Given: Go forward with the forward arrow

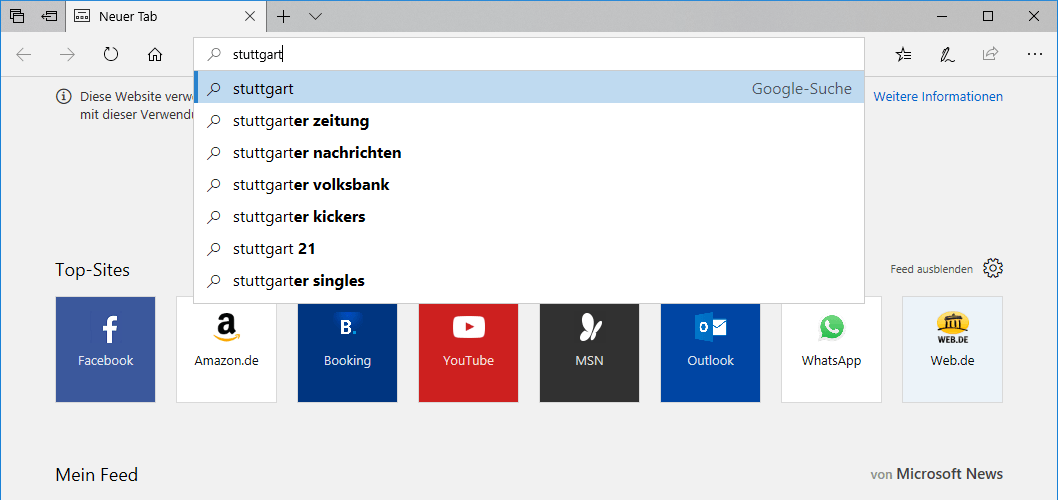Looking at the screenshot, I should pyautogui.click(x=67, y=55).
